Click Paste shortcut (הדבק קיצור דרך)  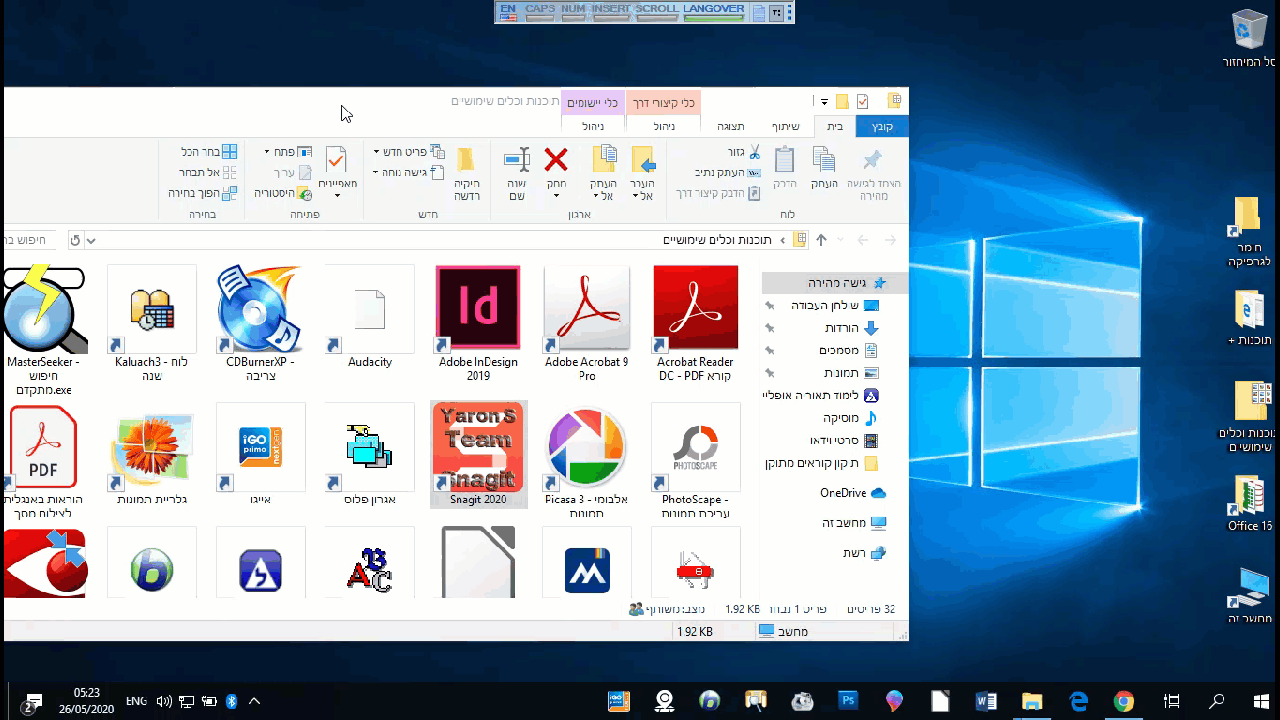[719, 193]
